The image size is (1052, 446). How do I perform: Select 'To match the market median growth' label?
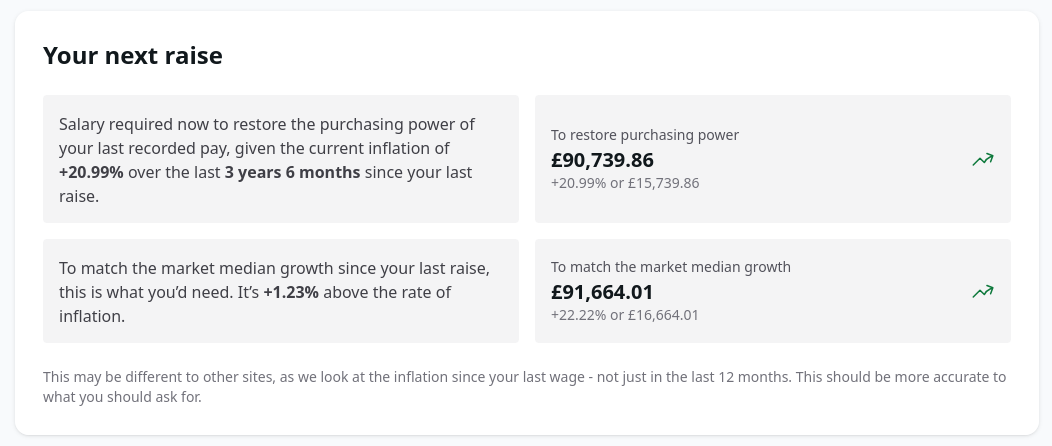(670, 267)
